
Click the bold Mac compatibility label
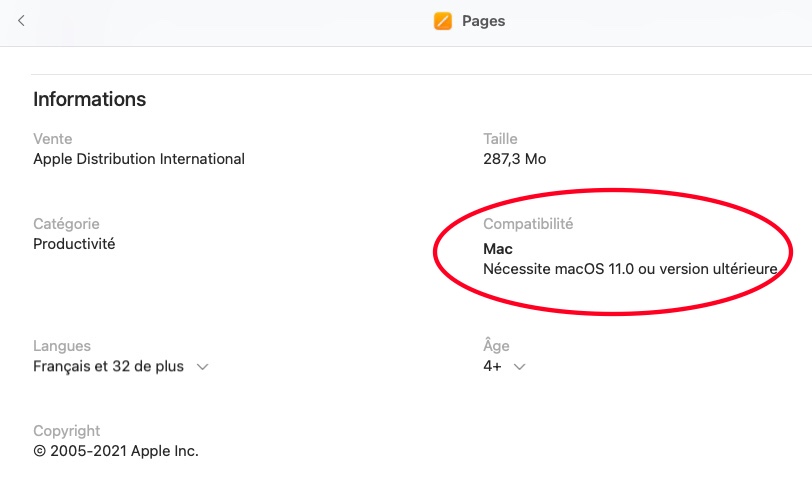498,249
